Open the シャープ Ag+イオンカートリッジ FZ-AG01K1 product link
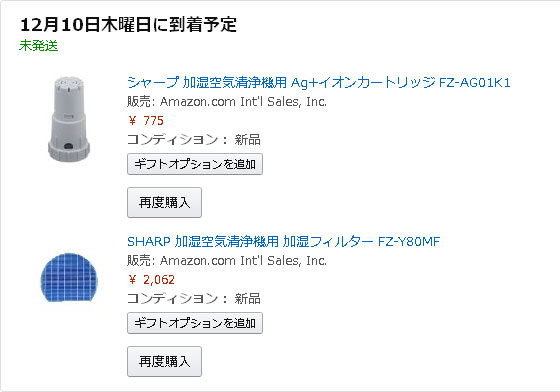The image size is (560, 392). point(319,82)
